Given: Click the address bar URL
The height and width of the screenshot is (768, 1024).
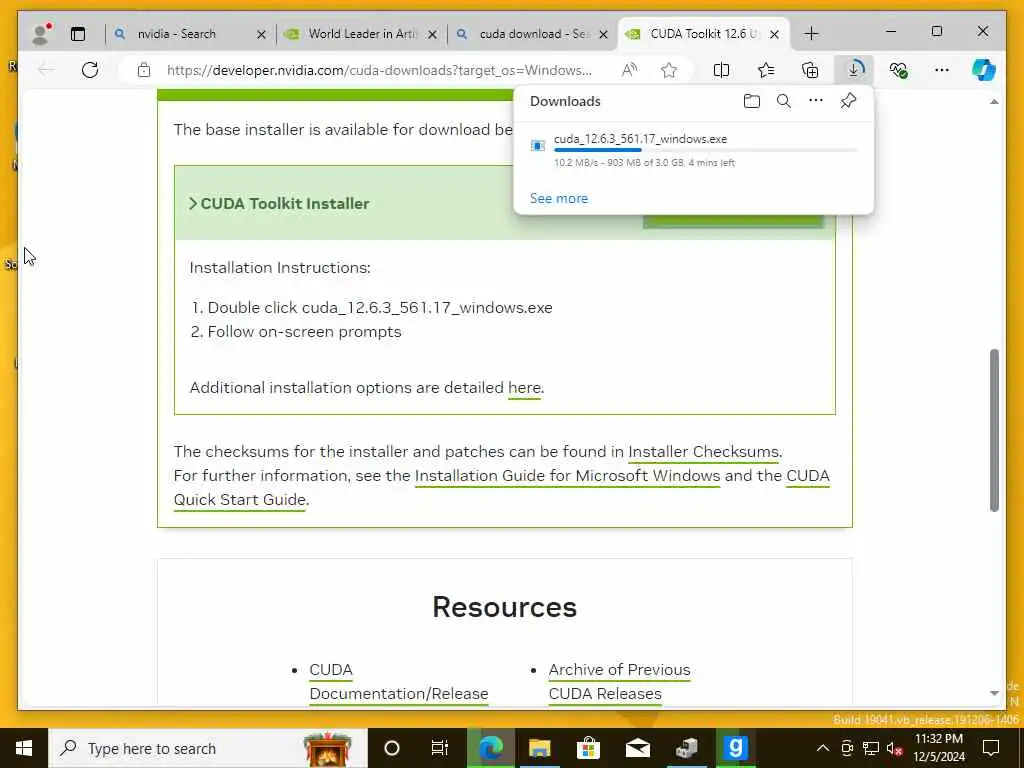Looking at the screenshot, I should tap(379, 70).
